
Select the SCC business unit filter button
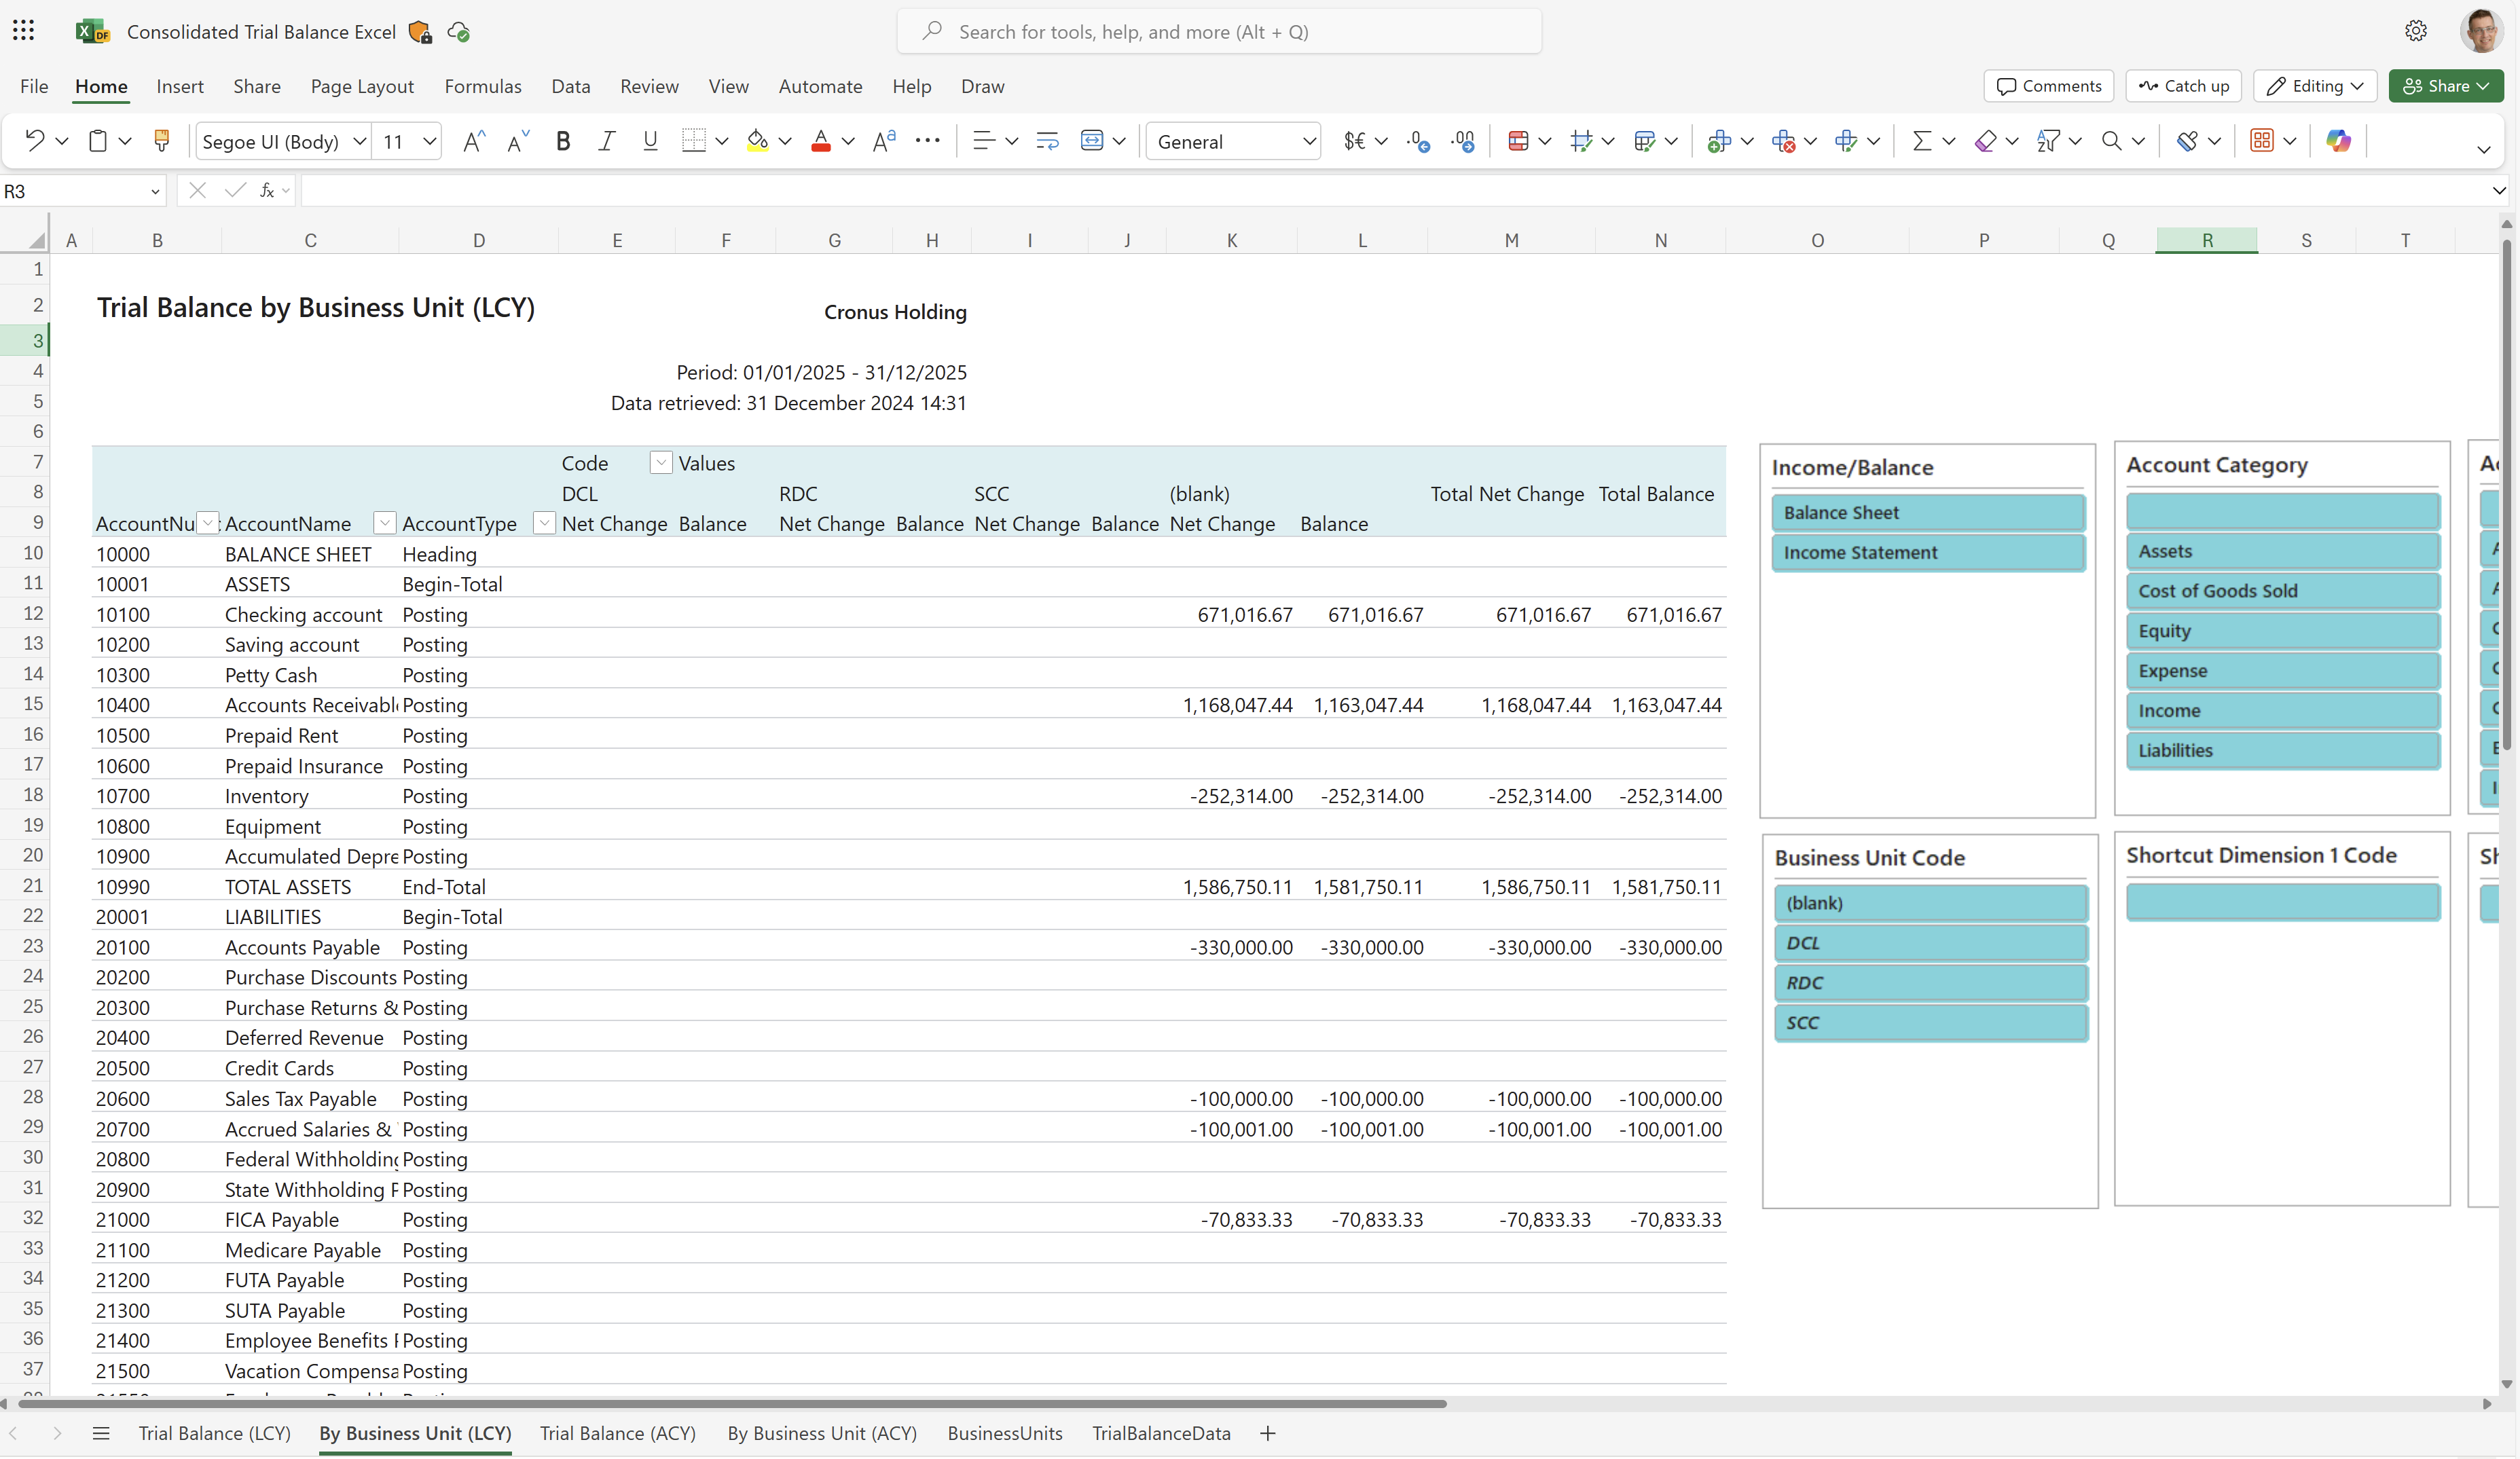1928,1021
